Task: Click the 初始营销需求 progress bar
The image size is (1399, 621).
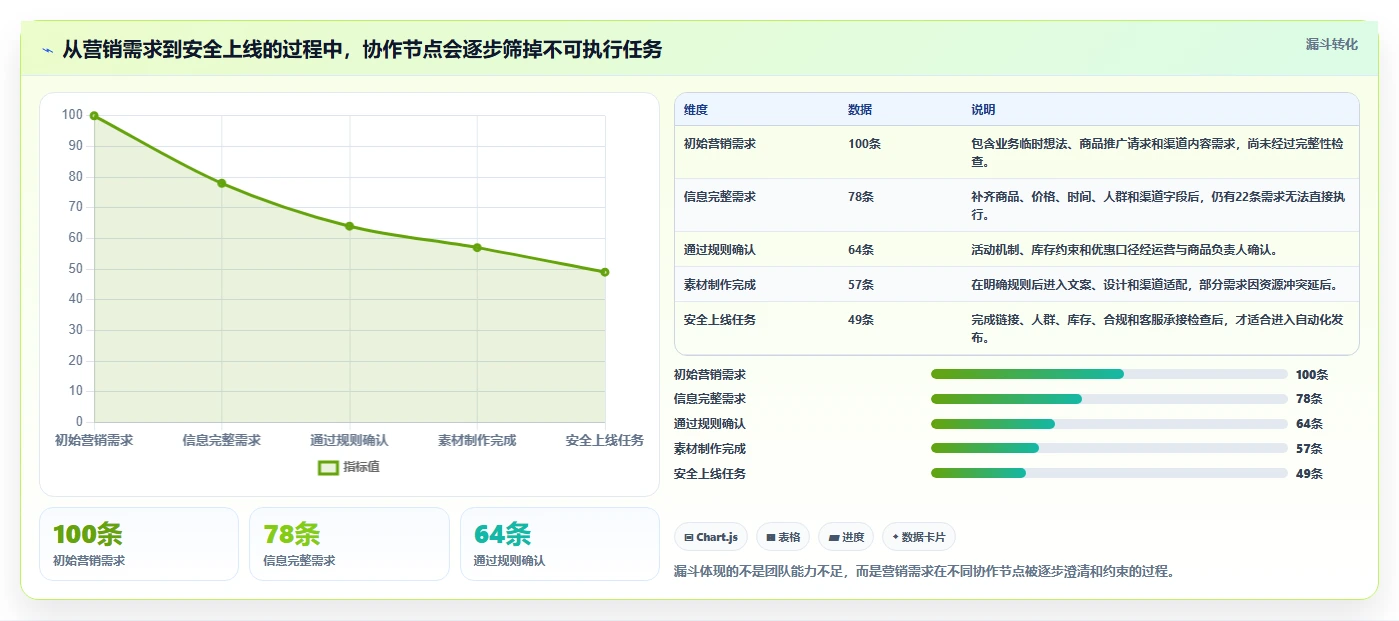Action: tap(1109, 374)
